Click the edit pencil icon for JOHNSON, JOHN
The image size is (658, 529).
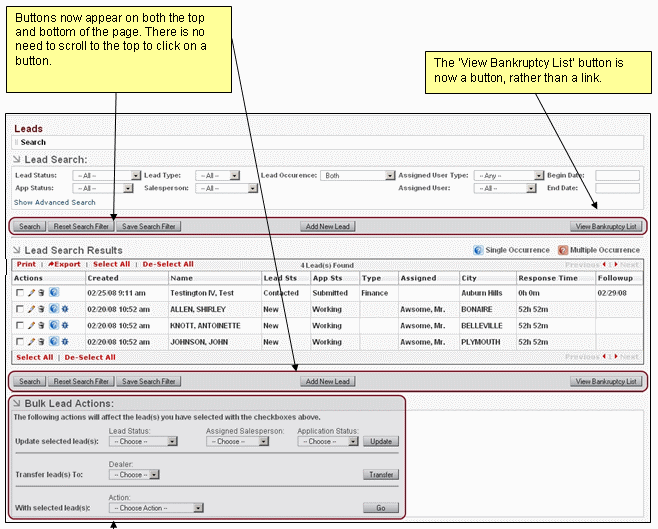click(x=31, y=342)
